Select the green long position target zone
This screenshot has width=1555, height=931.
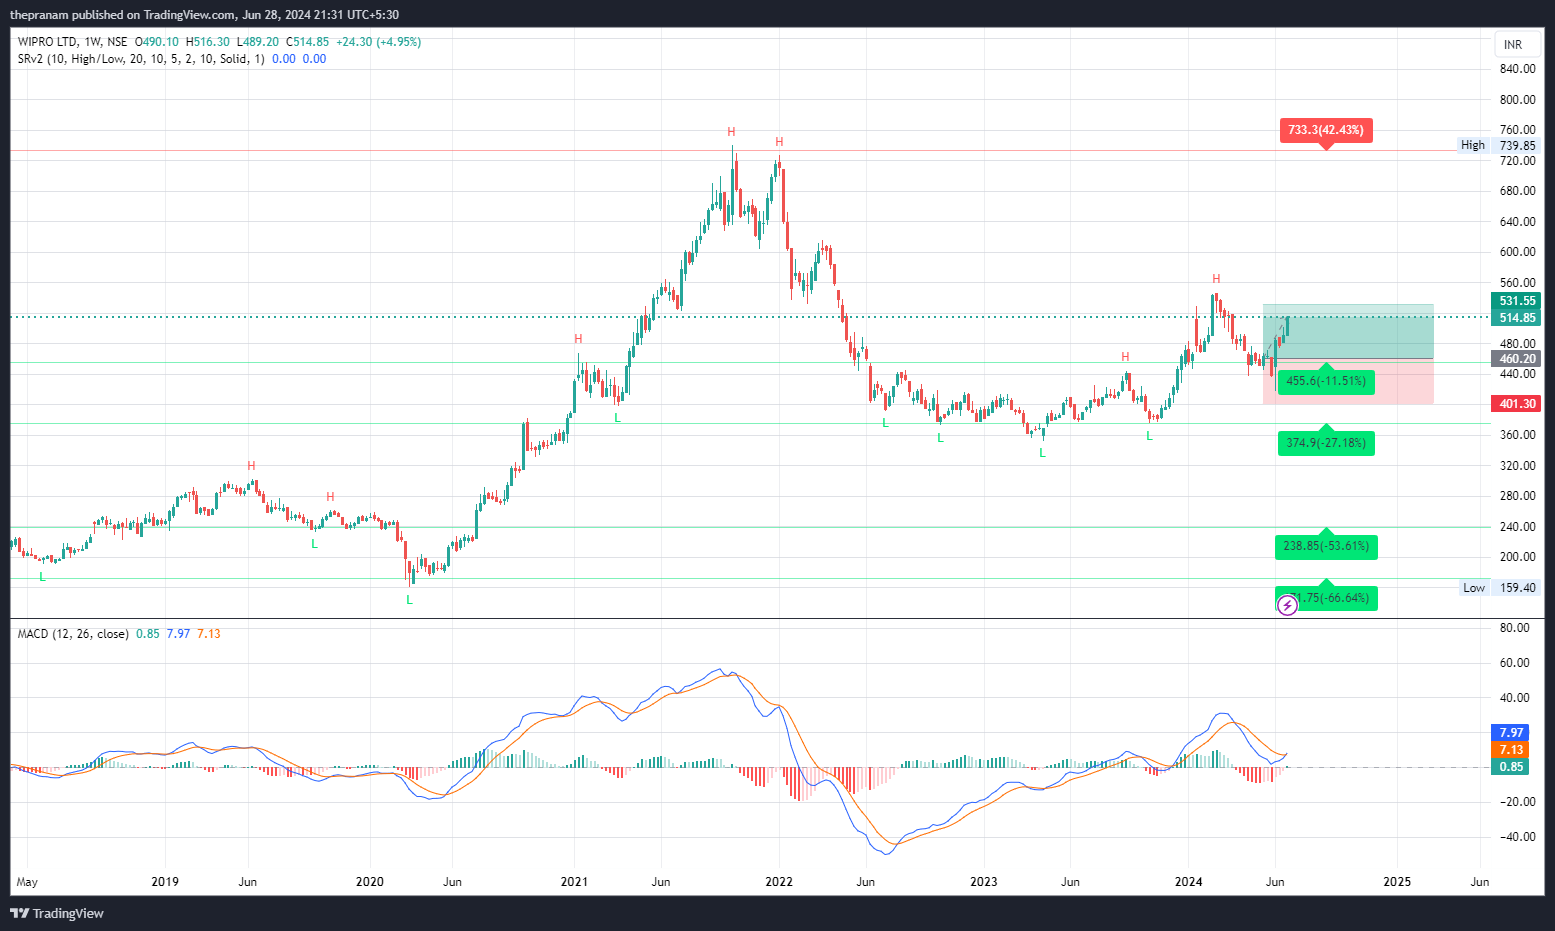(x=1348, y=331)
